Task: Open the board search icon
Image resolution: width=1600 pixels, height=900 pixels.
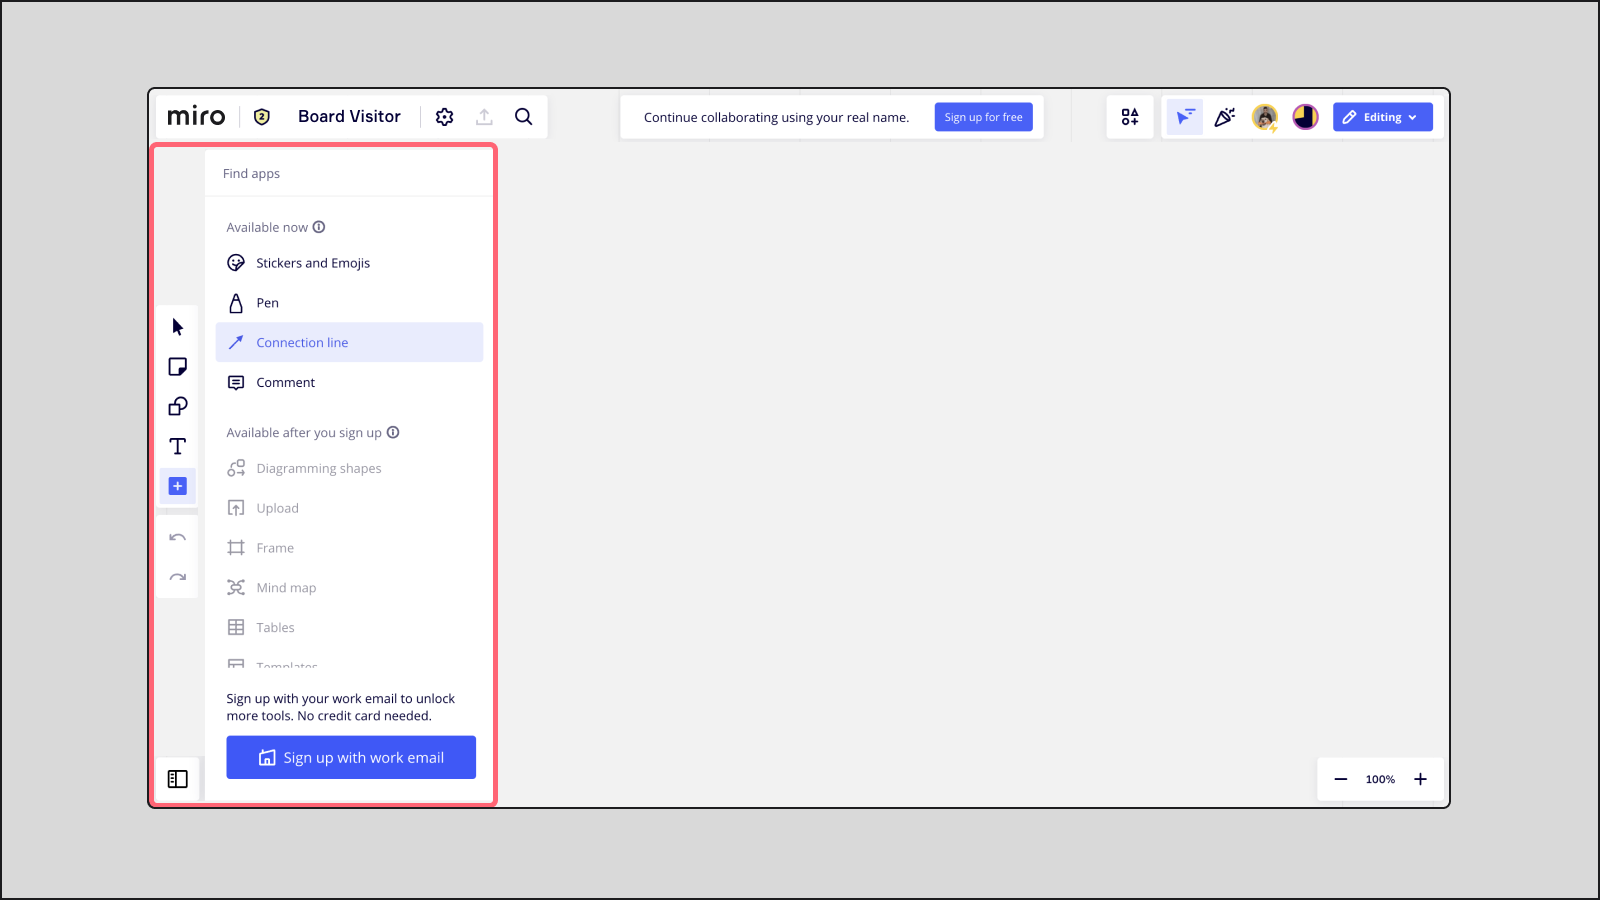Action: coord(523,116)
